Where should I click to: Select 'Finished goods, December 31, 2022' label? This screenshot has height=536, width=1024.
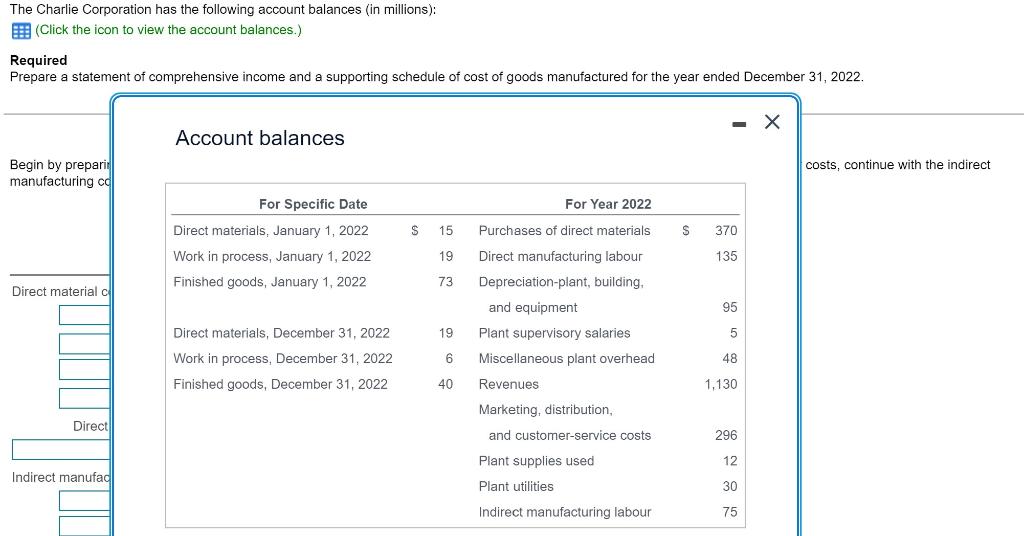tap(280, 384)
